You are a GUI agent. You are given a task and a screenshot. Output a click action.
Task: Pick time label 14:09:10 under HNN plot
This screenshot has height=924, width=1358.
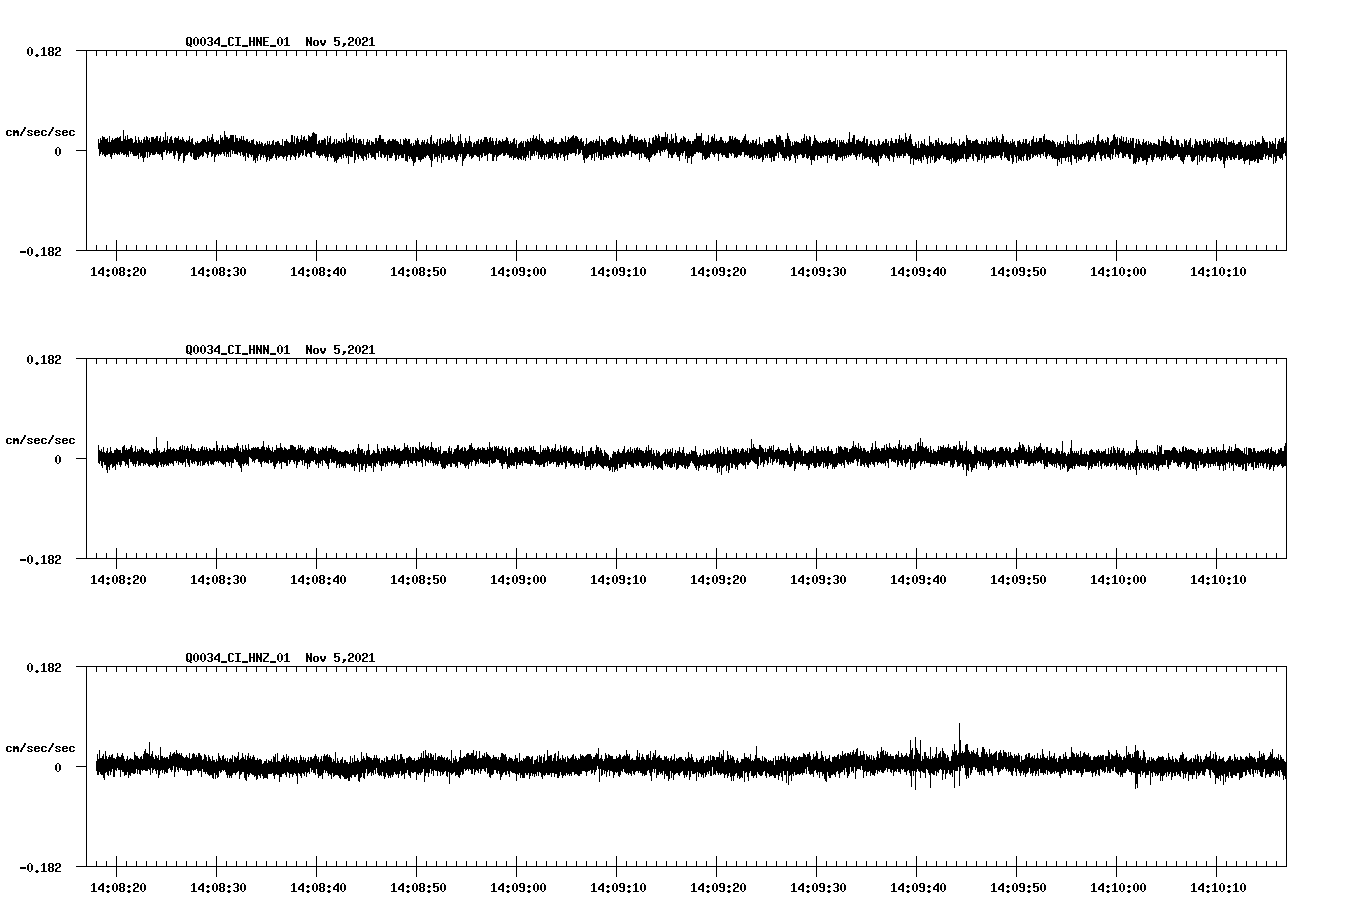point(618,579)
